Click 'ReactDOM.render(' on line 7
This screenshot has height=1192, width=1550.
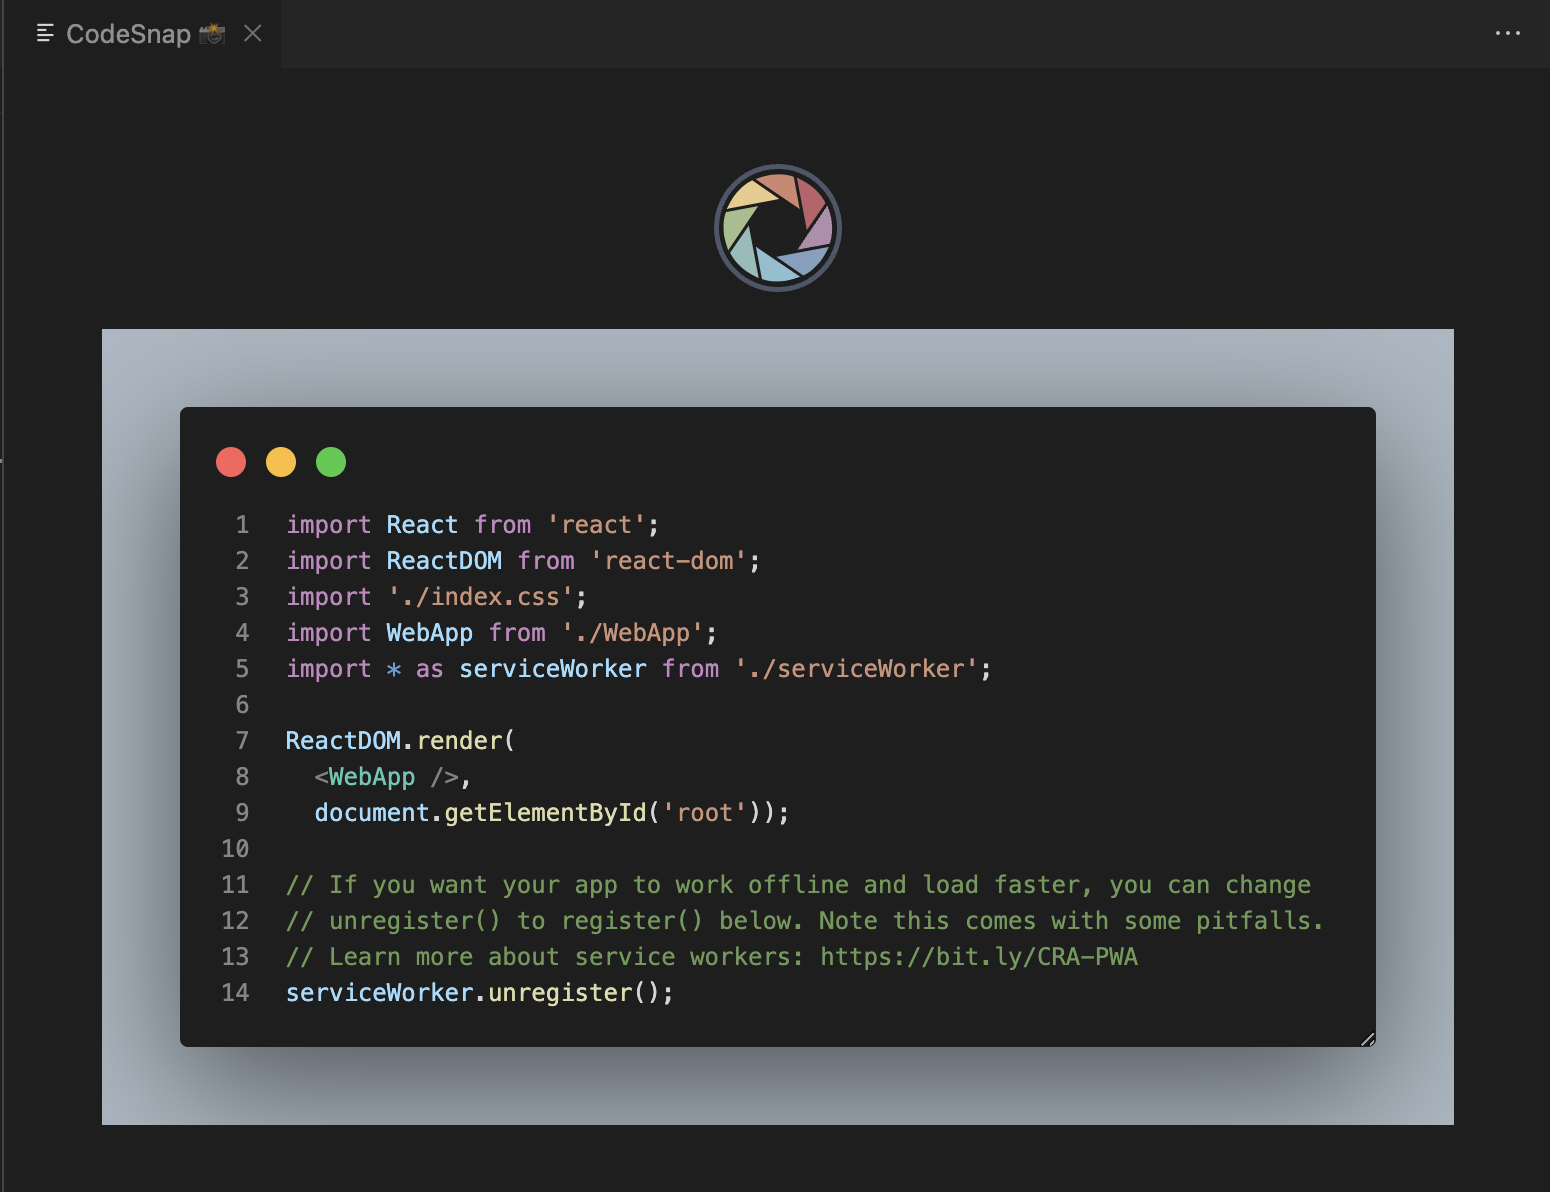pyautogui.click(x=400, y=741)
